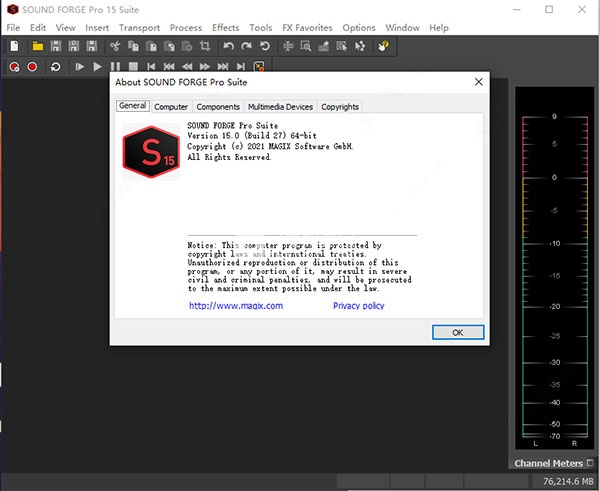The height and width of the screenshot is (491, 600).
Task: Click the Paste icon right of Copy
Action: coord(151,46)
